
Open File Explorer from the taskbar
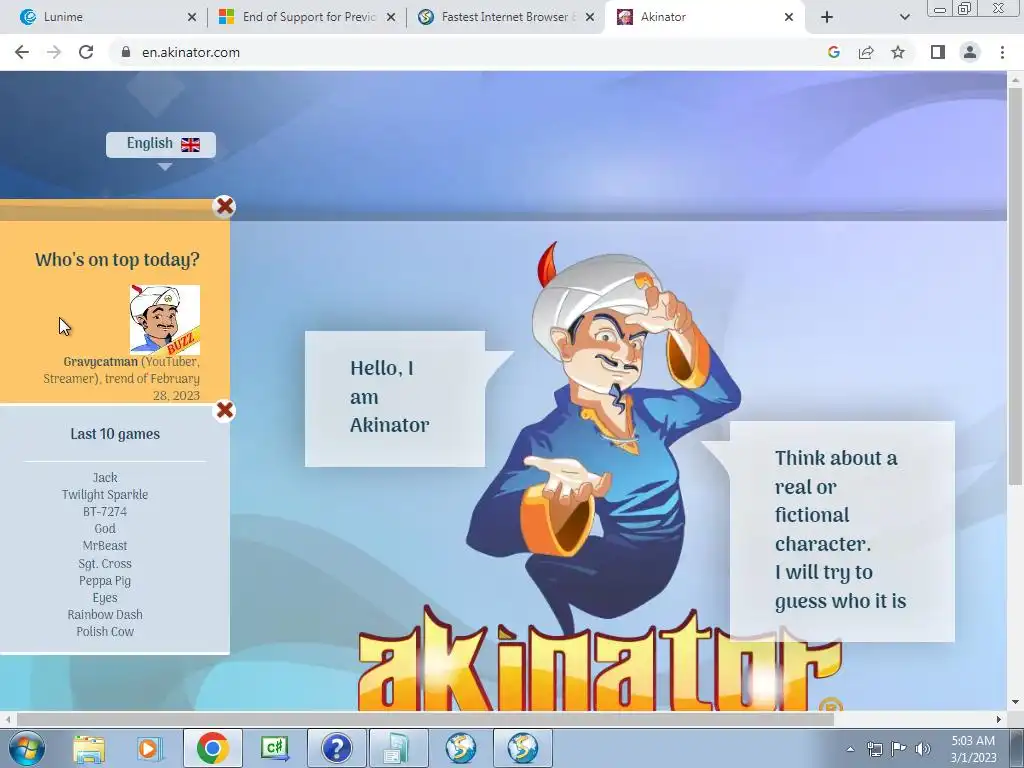pos(89,748)
